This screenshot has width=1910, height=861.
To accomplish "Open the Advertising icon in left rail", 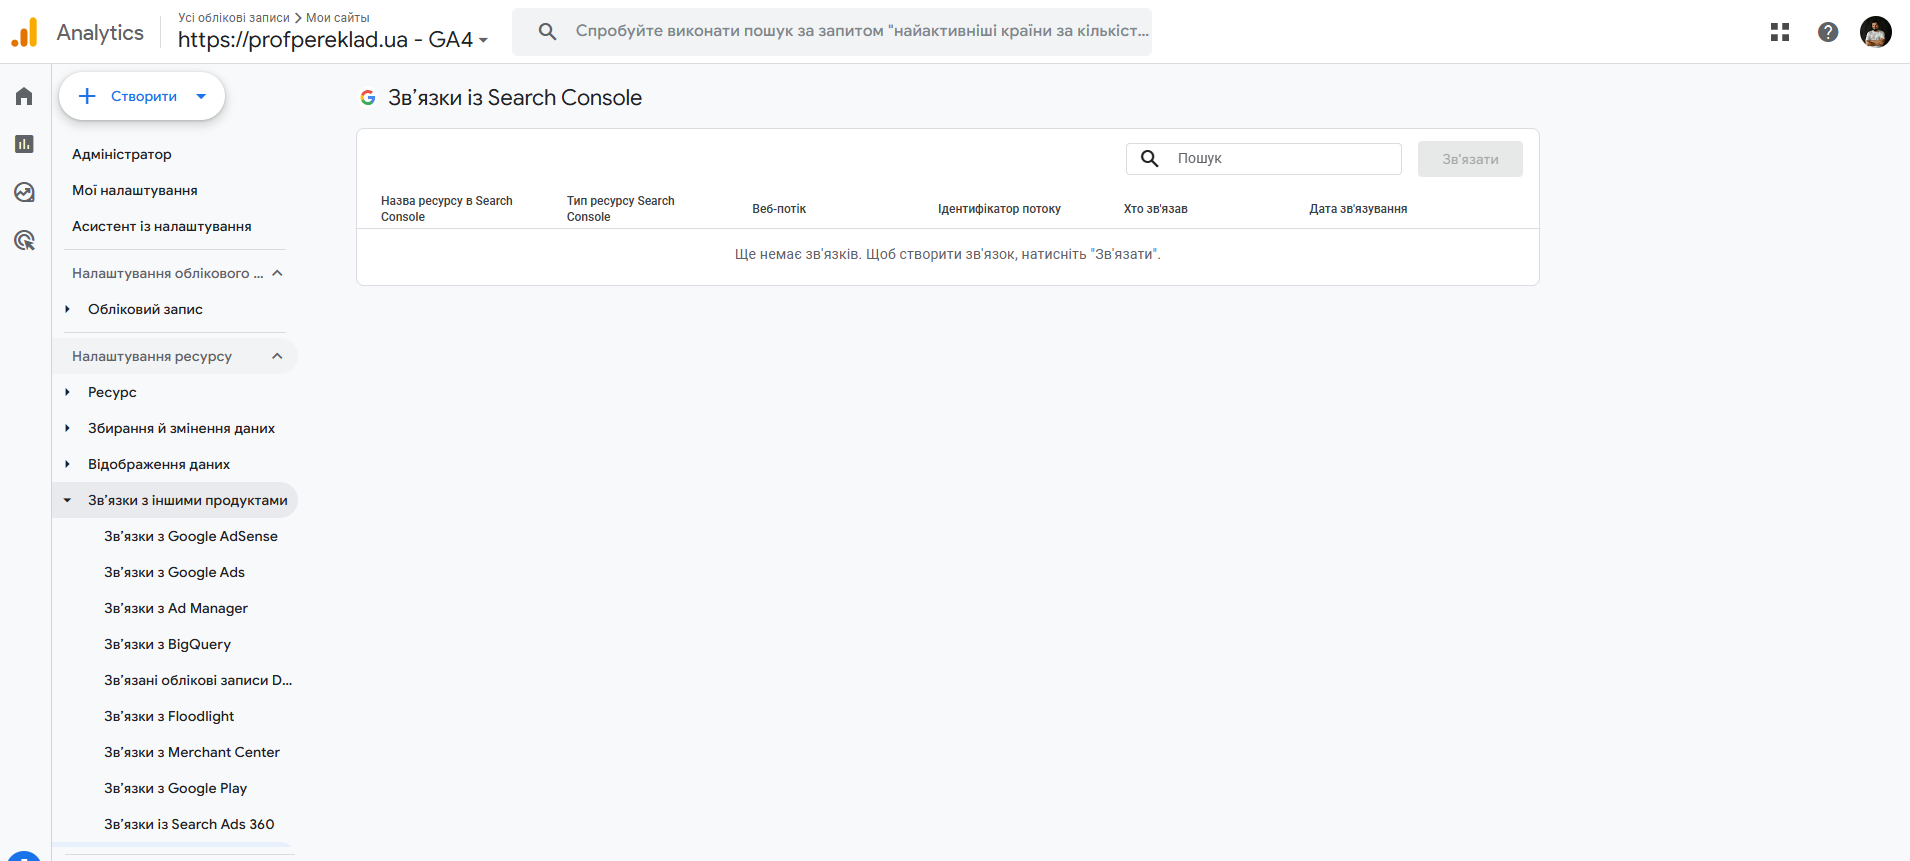I will 24,240.
